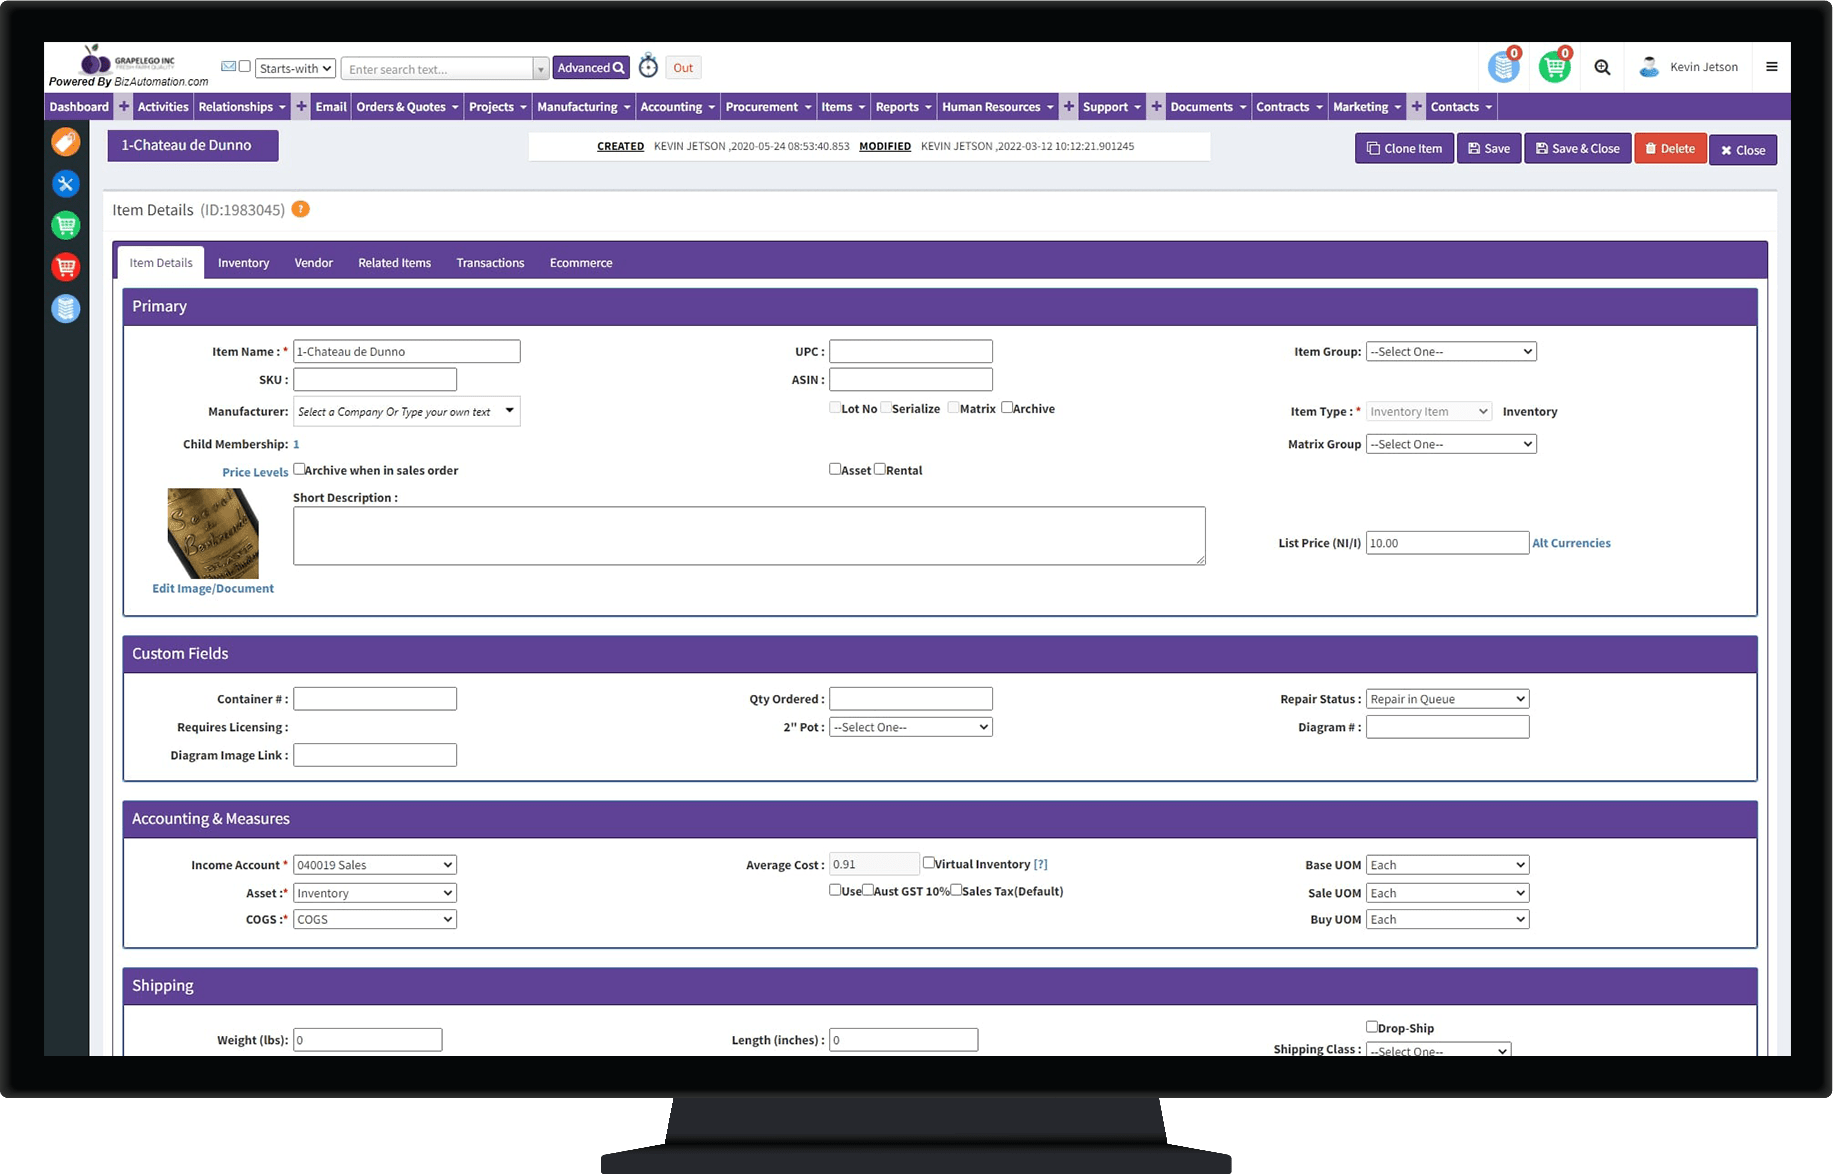This screenshot has height=1174, width=1833.
Task: Click the Save & Close button
Action: (1578, 148)
